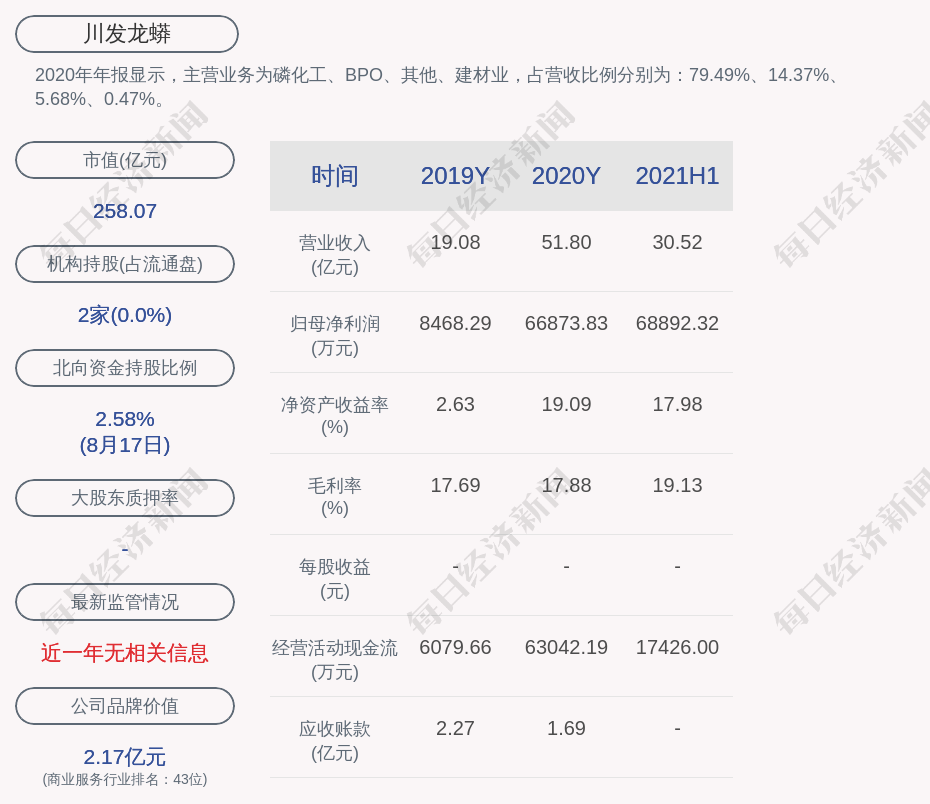Click northbound holding value 2.58%
This screenshot has width=930, height=804.
(125, 419)
